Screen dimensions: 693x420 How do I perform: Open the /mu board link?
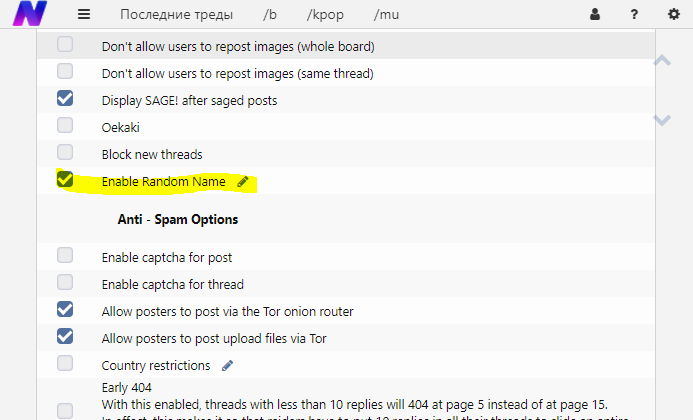tap(385, 15)
